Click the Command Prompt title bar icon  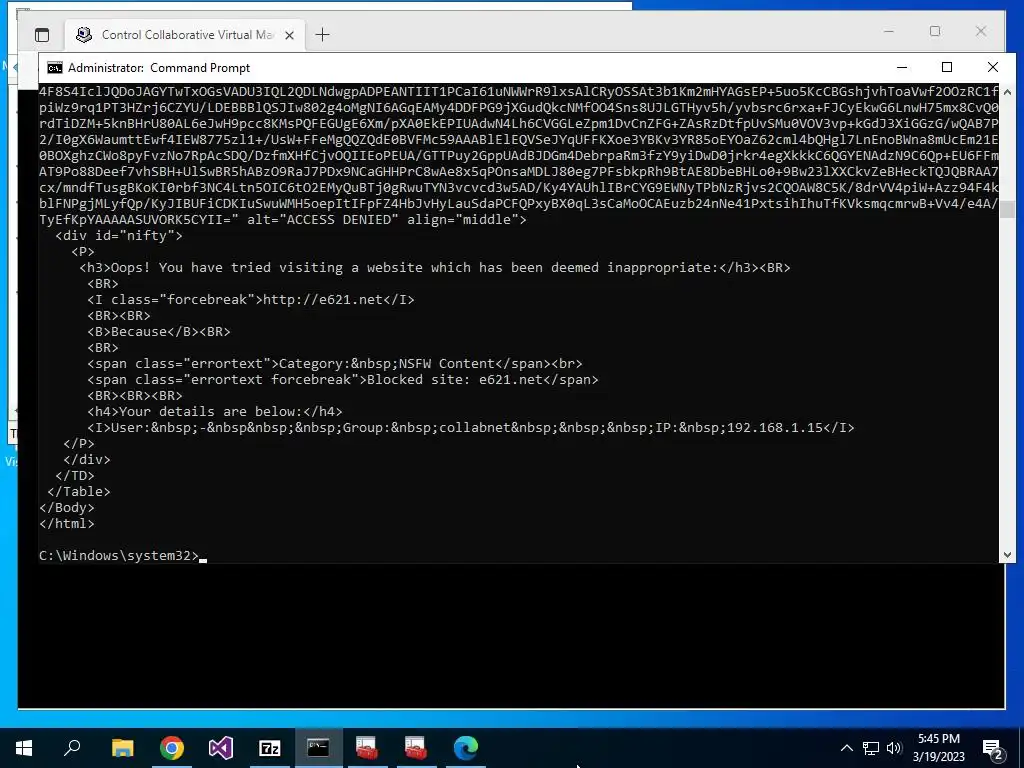pos(55,68)
